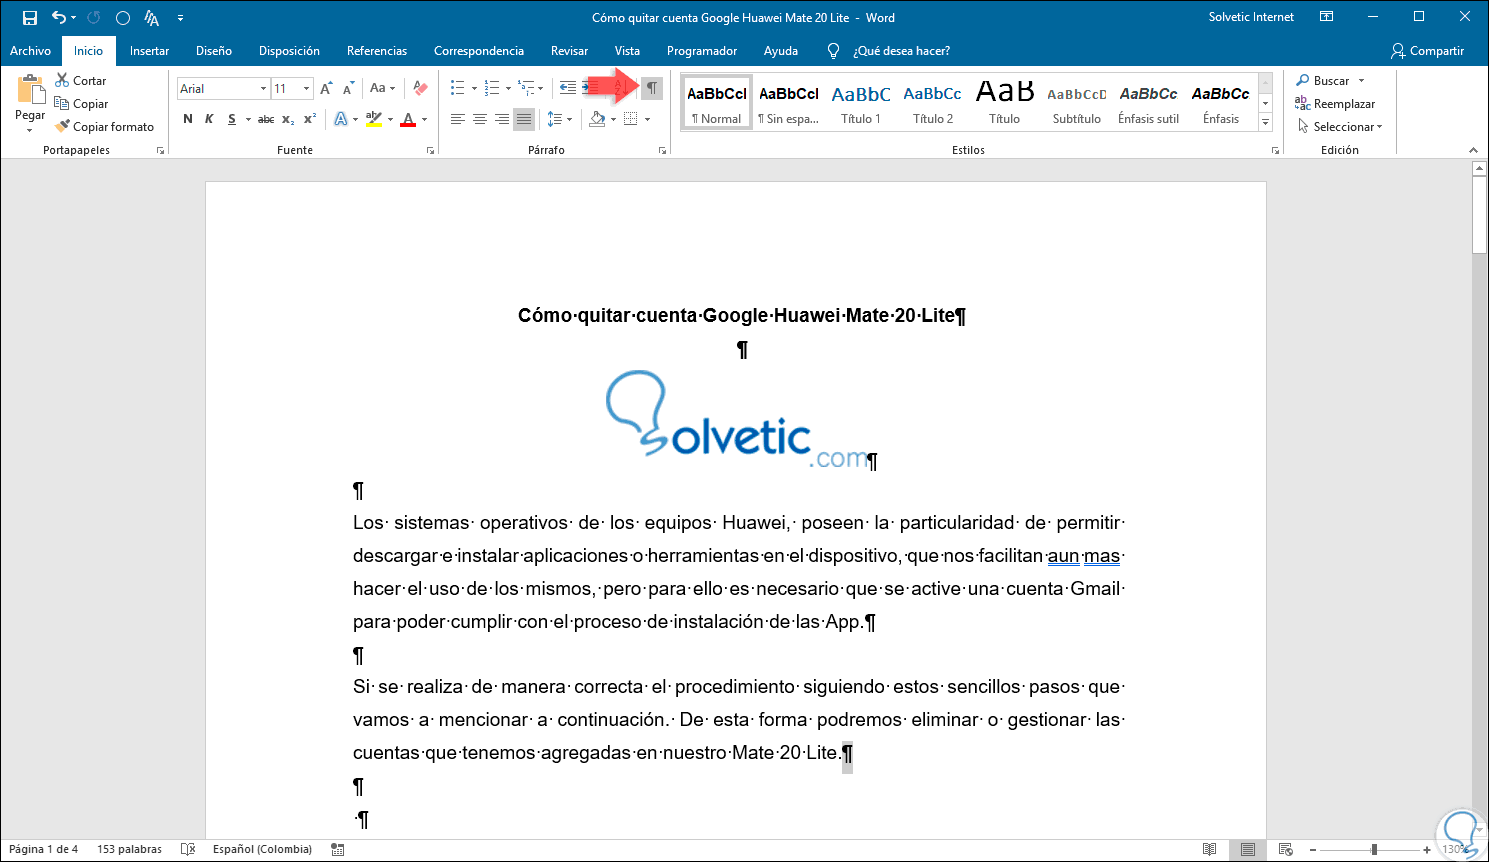Expand the styles gallery with More arrow

pyautogui.click(x=1265, y=123)
